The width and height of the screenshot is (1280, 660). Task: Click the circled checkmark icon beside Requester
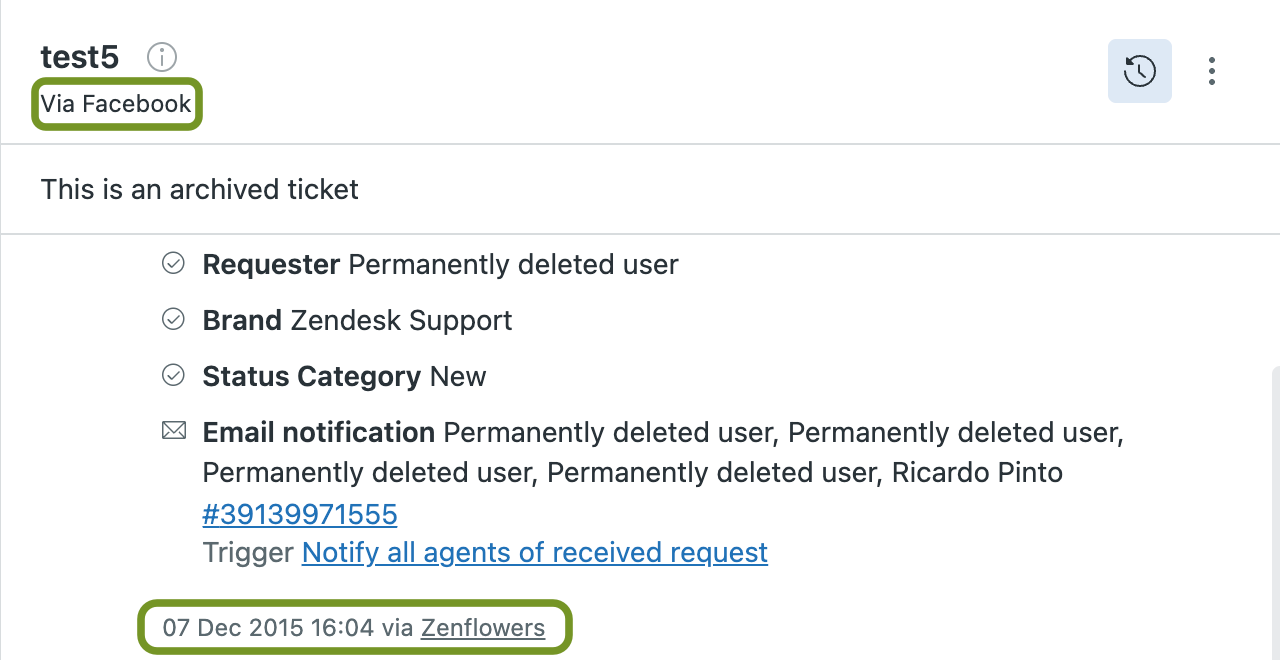173,263
